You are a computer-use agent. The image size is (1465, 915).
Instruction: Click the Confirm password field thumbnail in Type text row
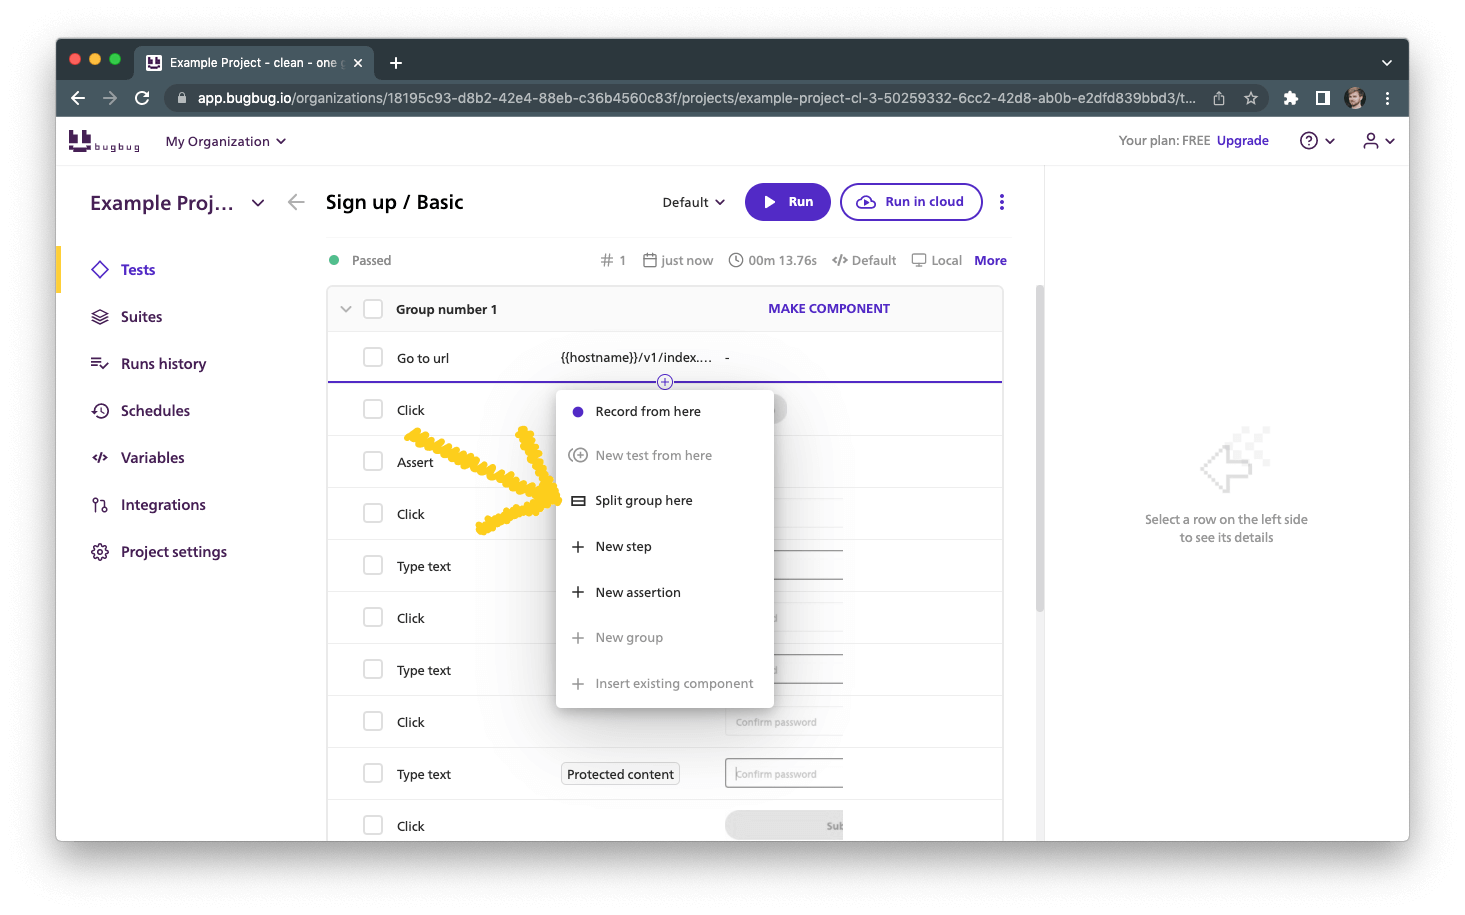(x=784, y=773)
